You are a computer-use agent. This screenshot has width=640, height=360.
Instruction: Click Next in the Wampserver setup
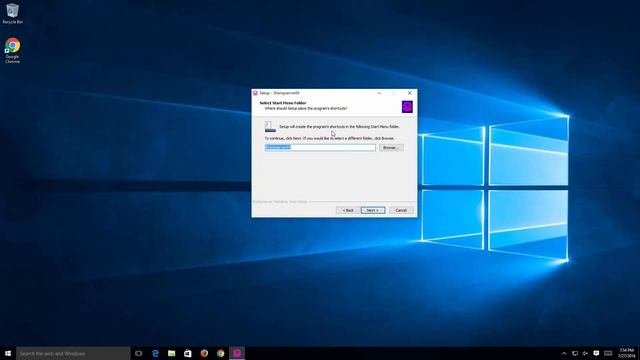(373, 210)
